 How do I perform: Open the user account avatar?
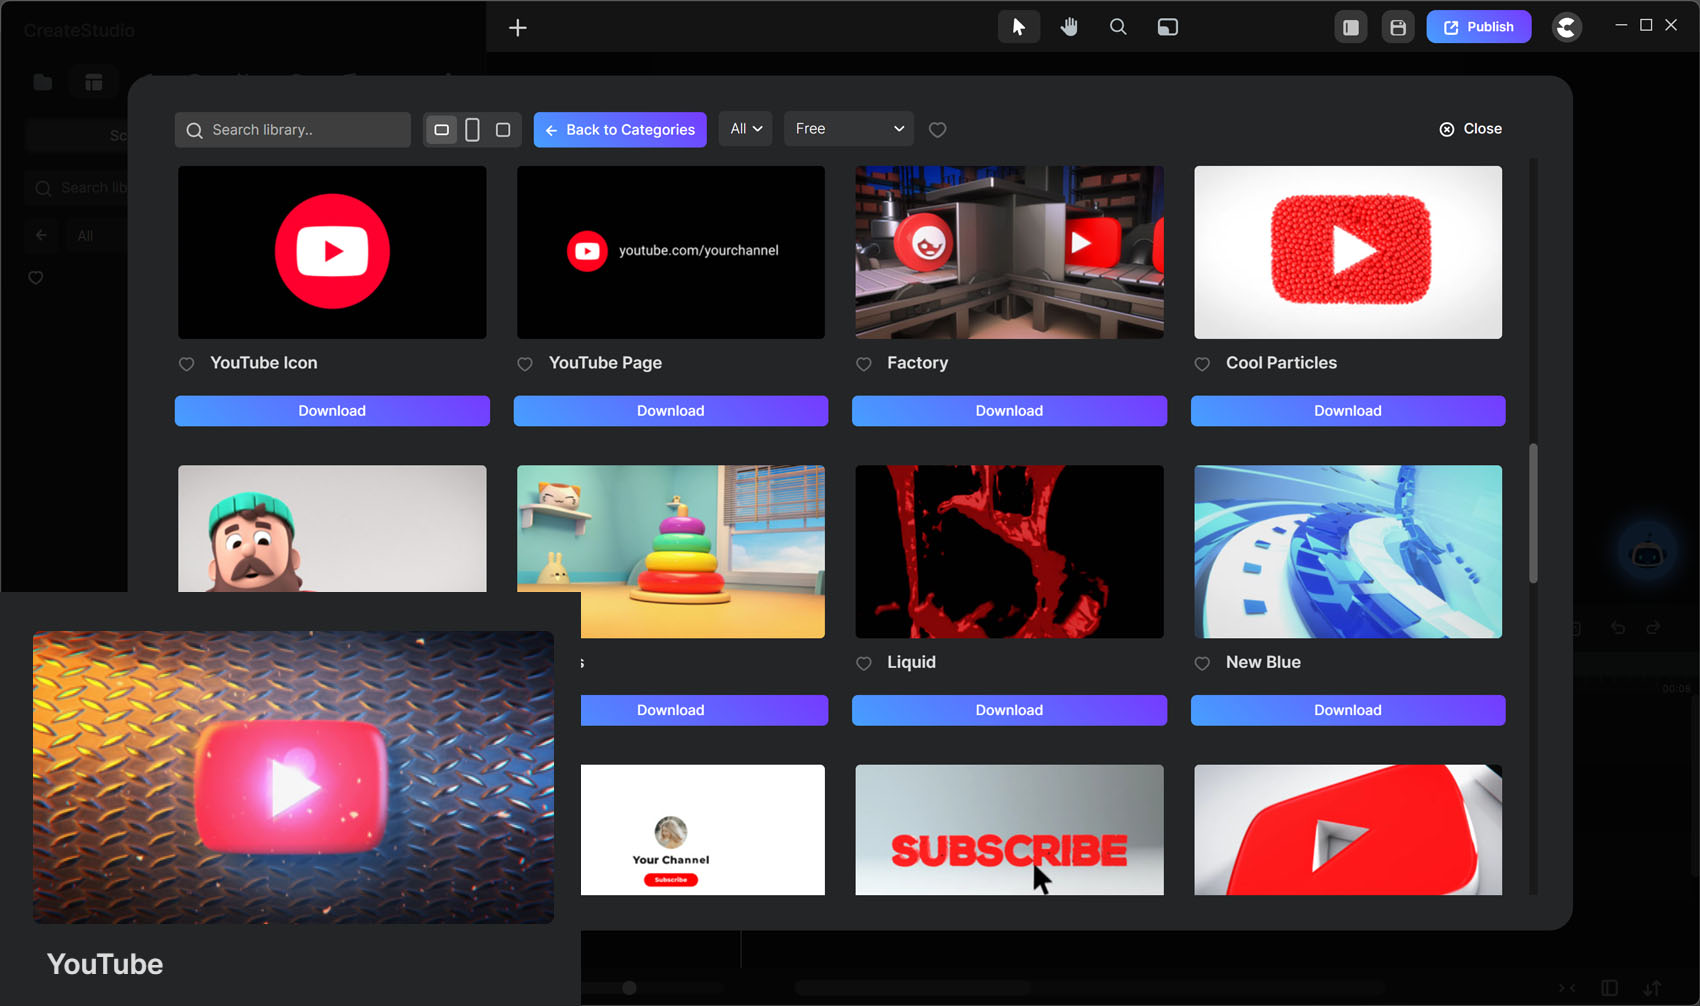1566,27
